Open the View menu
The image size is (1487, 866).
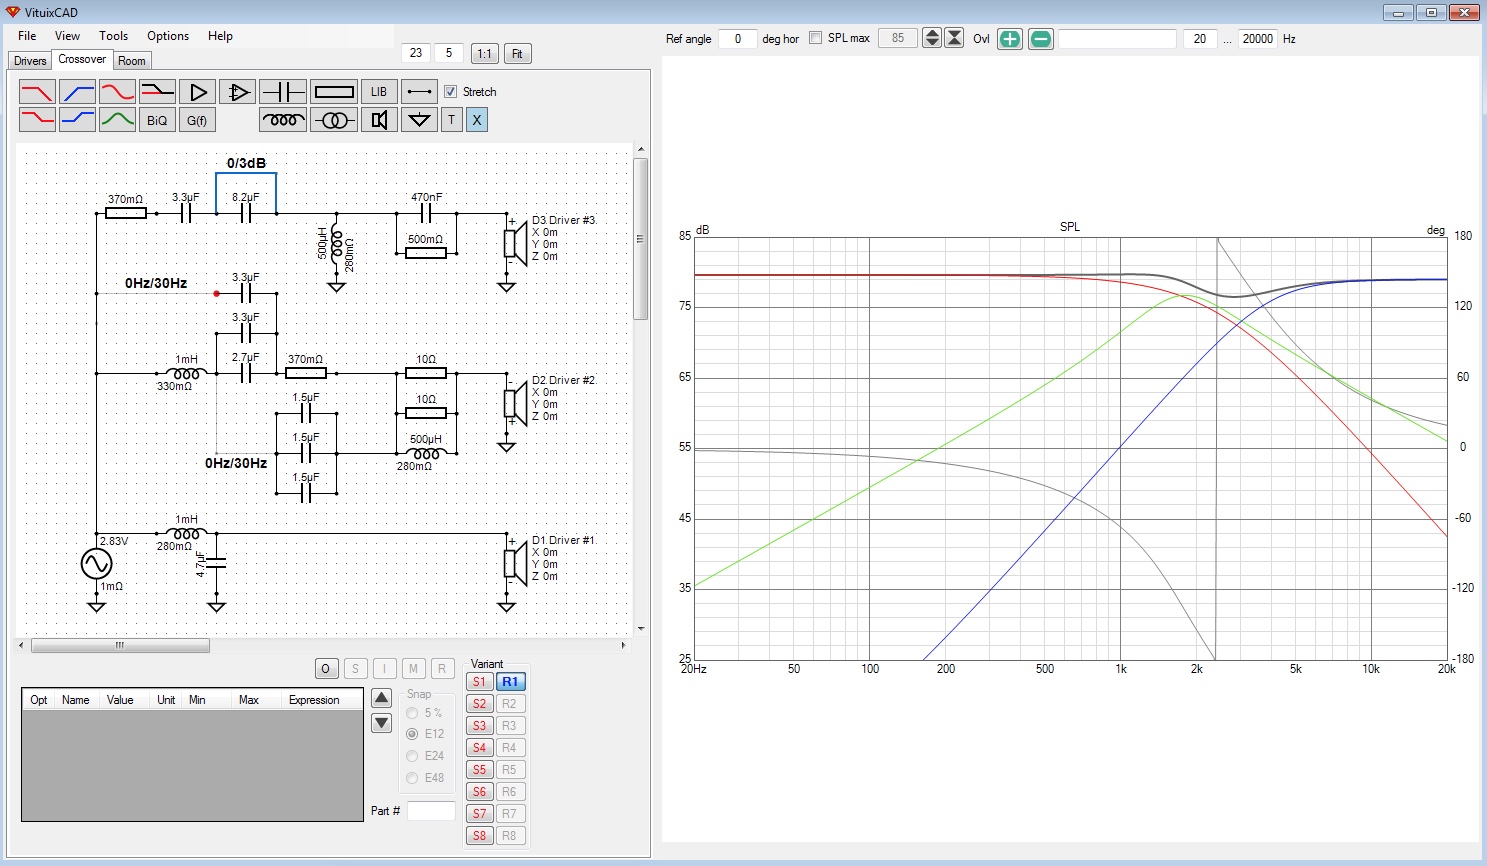coord(67,36)
